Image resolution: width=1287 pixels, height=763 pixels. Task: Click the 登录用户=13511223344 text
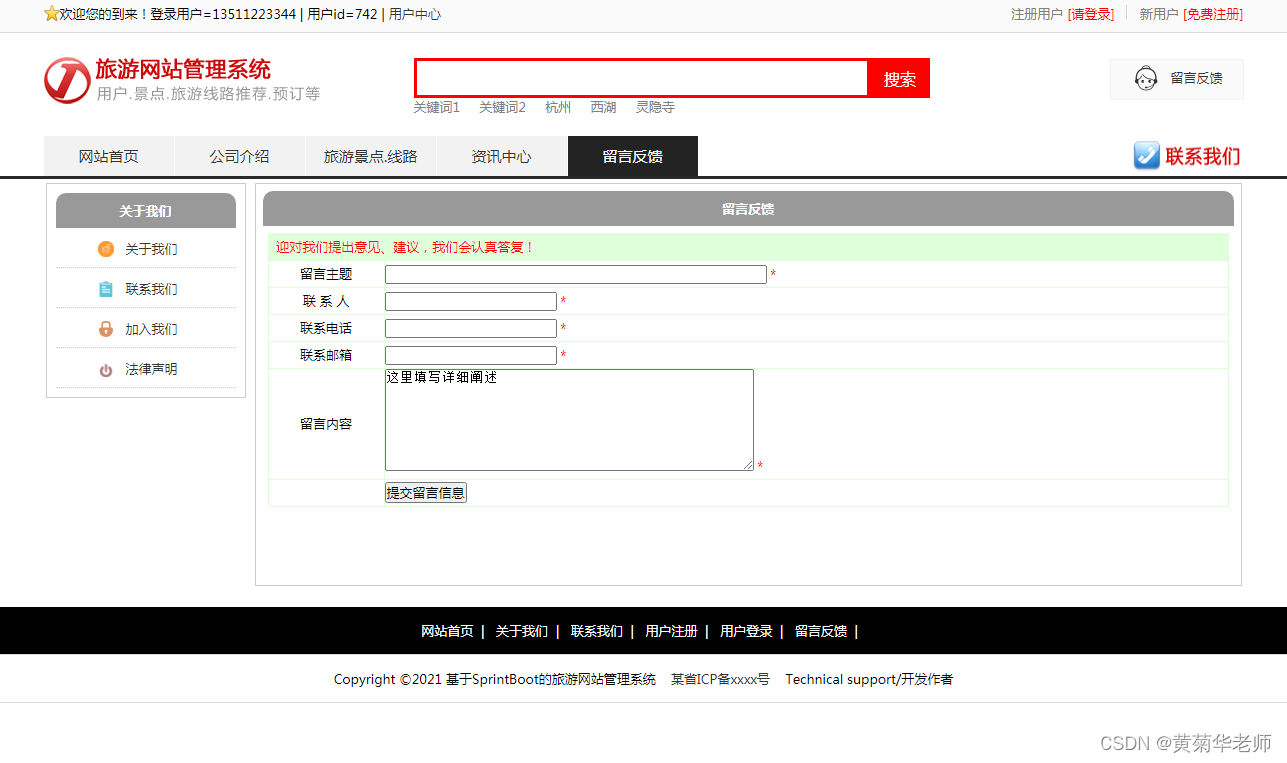pyautogui.click(x=223, y=14)
